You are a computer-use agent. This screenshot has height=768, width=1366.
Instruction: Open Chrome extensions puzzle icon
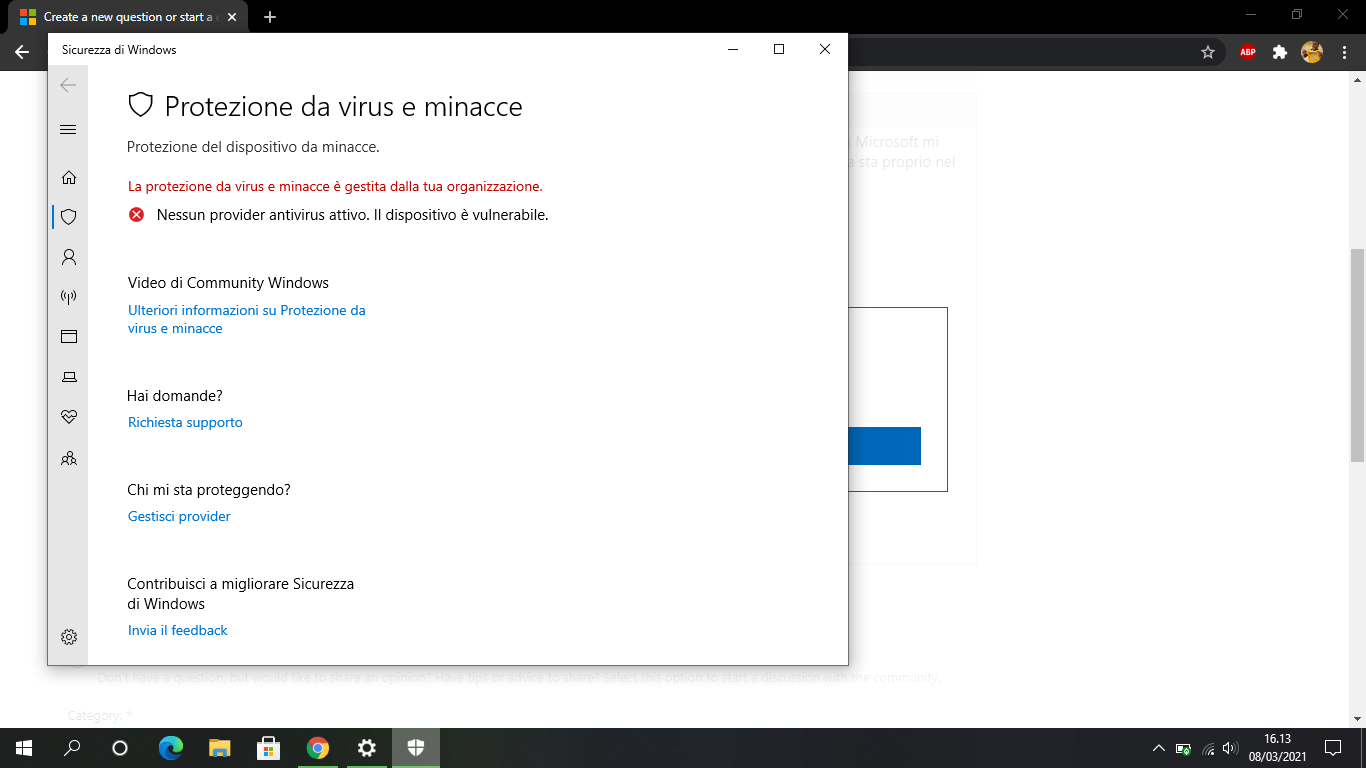point(1279,52)
